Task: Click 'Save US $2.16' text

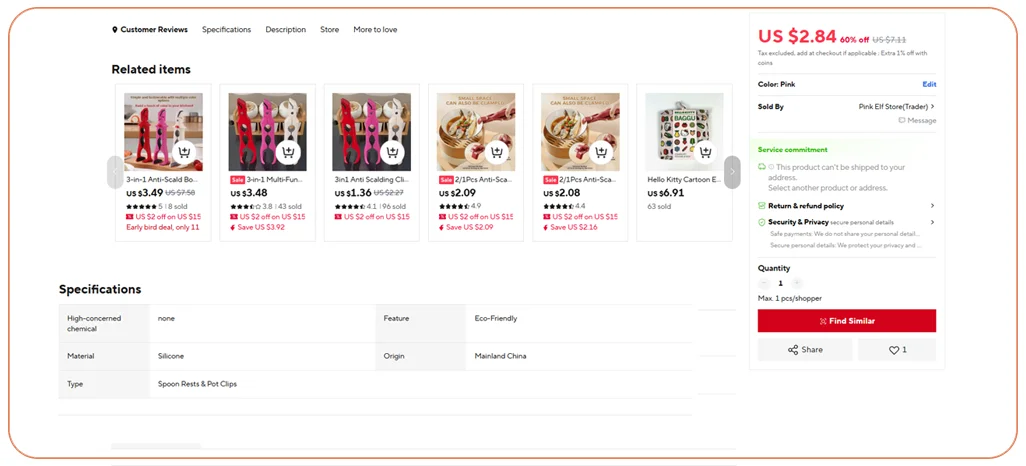Action: [574, 227]
